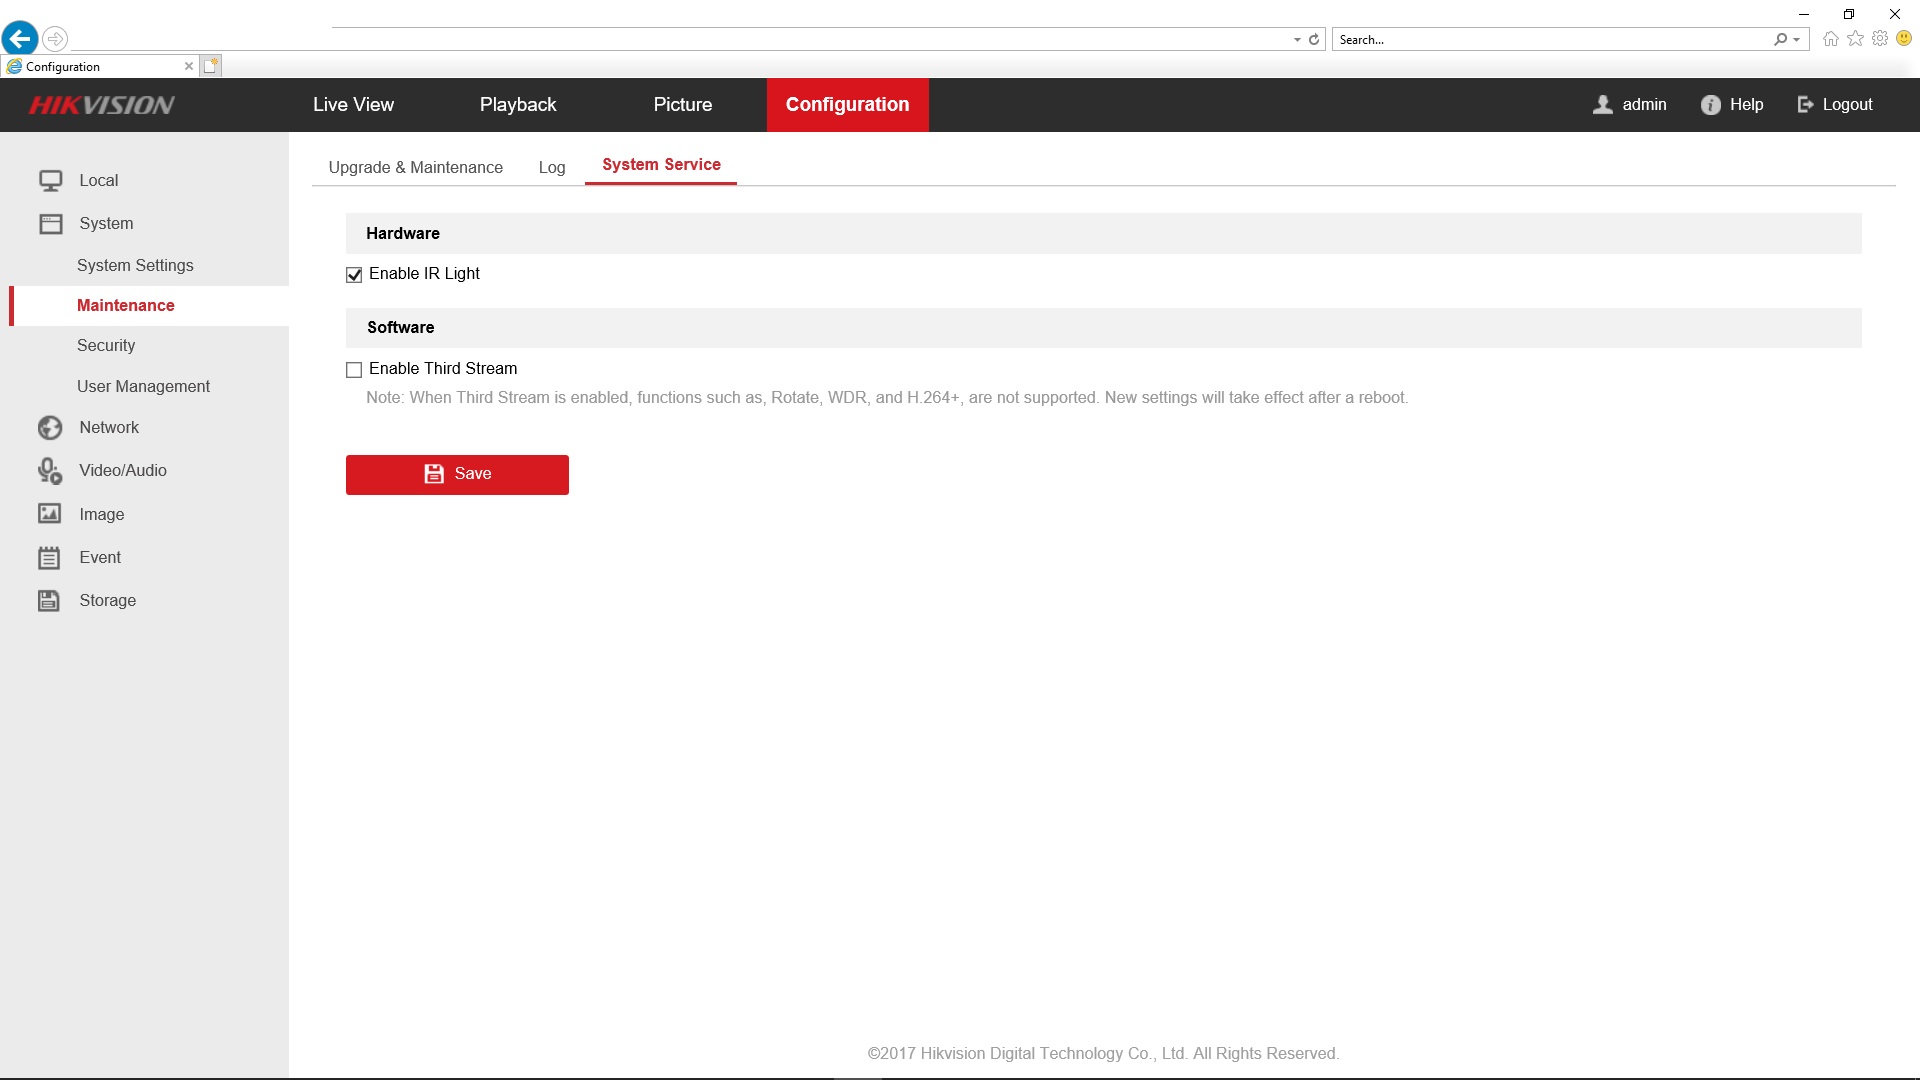Check the Enable Third Stream checkbox
This screenshot has width=1920, height=1080.
tap(354, 370)
